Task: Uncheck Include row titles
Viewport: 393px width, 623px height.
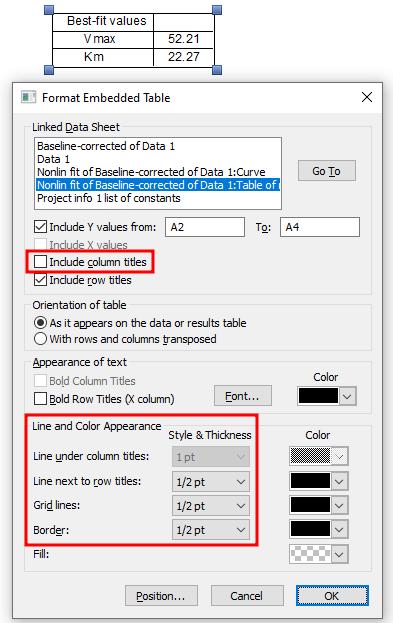Action: (x=40, y=280)
